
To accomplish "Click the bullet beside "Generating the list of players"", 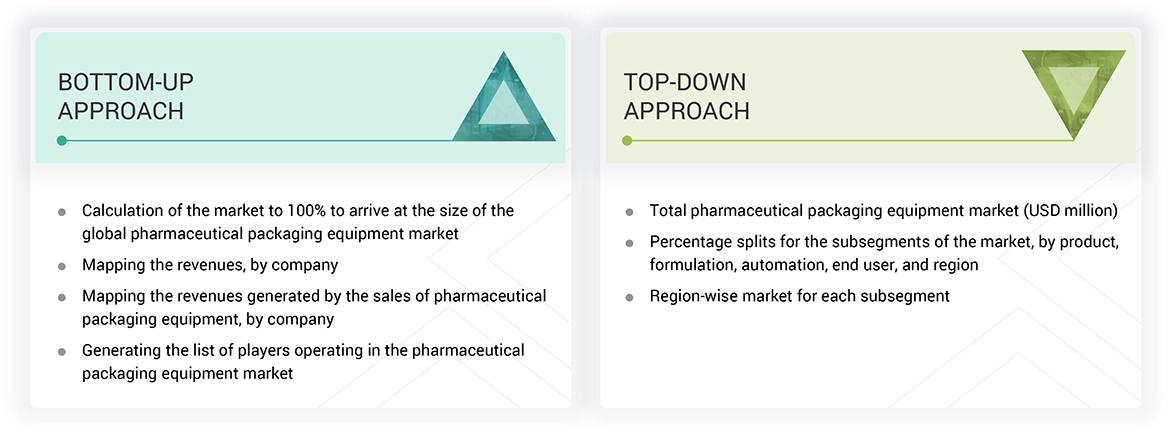I will (62, 351).
